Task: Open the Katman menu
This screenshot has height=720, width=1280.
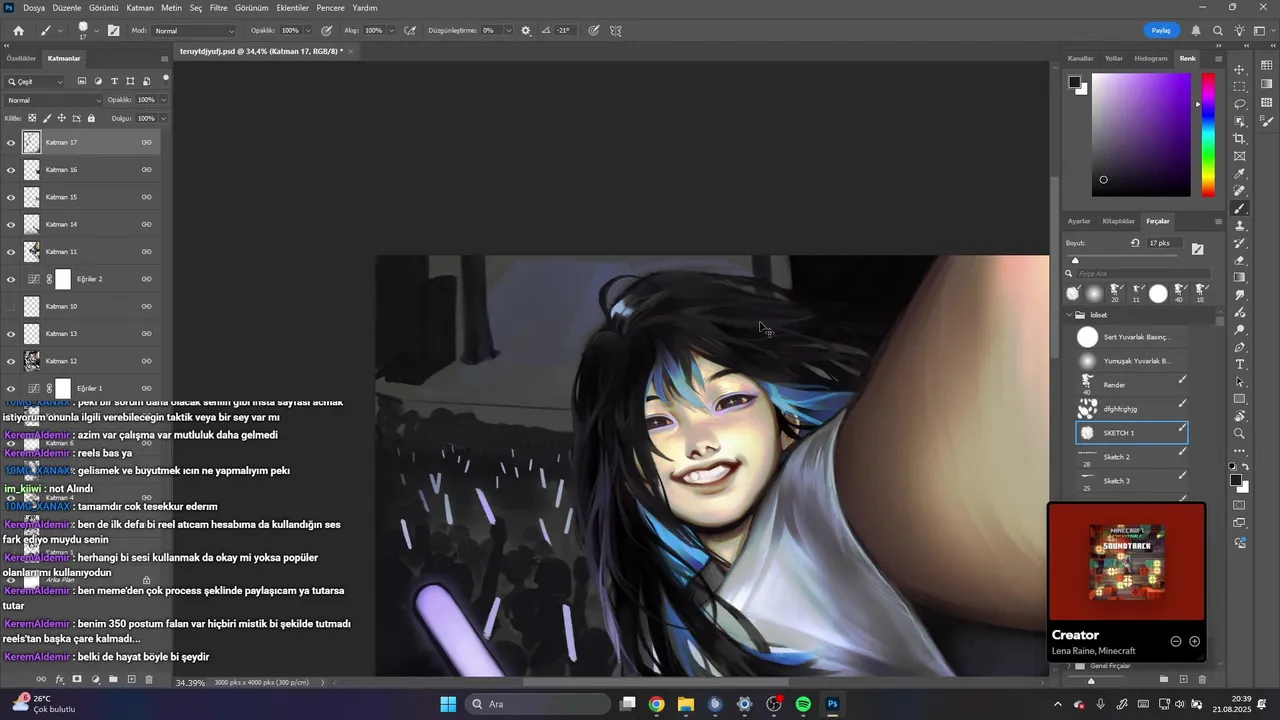Action: tap(140, 7)
